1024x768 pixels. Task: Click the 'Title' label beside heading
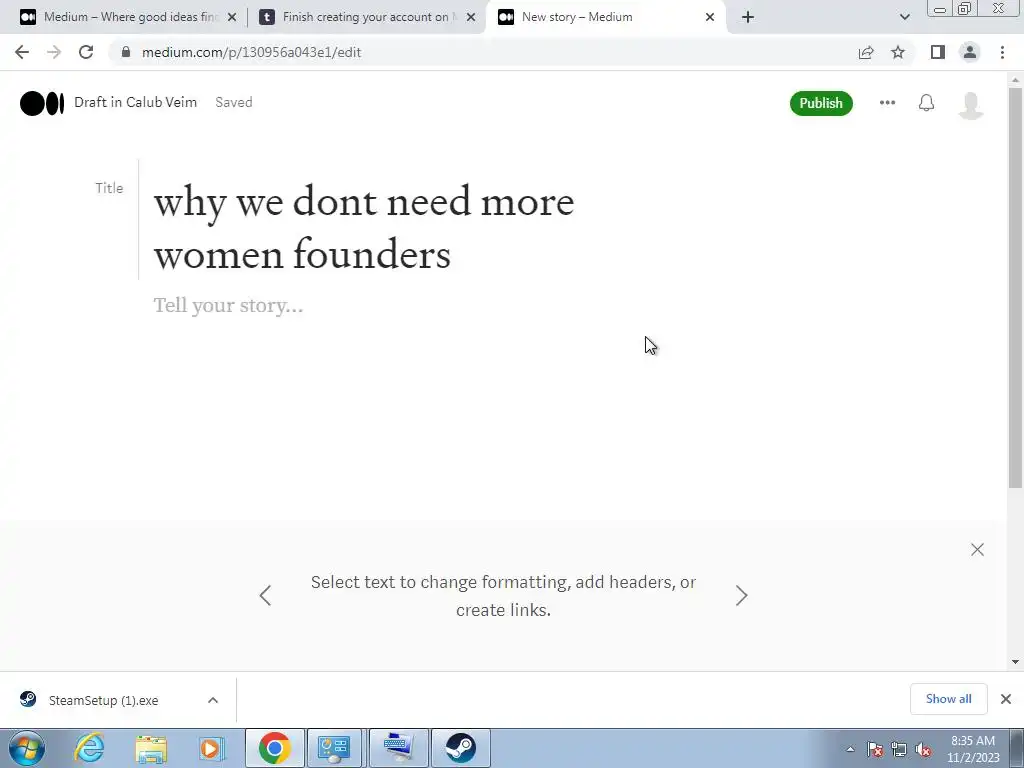pyautogui.click(x=109, y=188)
